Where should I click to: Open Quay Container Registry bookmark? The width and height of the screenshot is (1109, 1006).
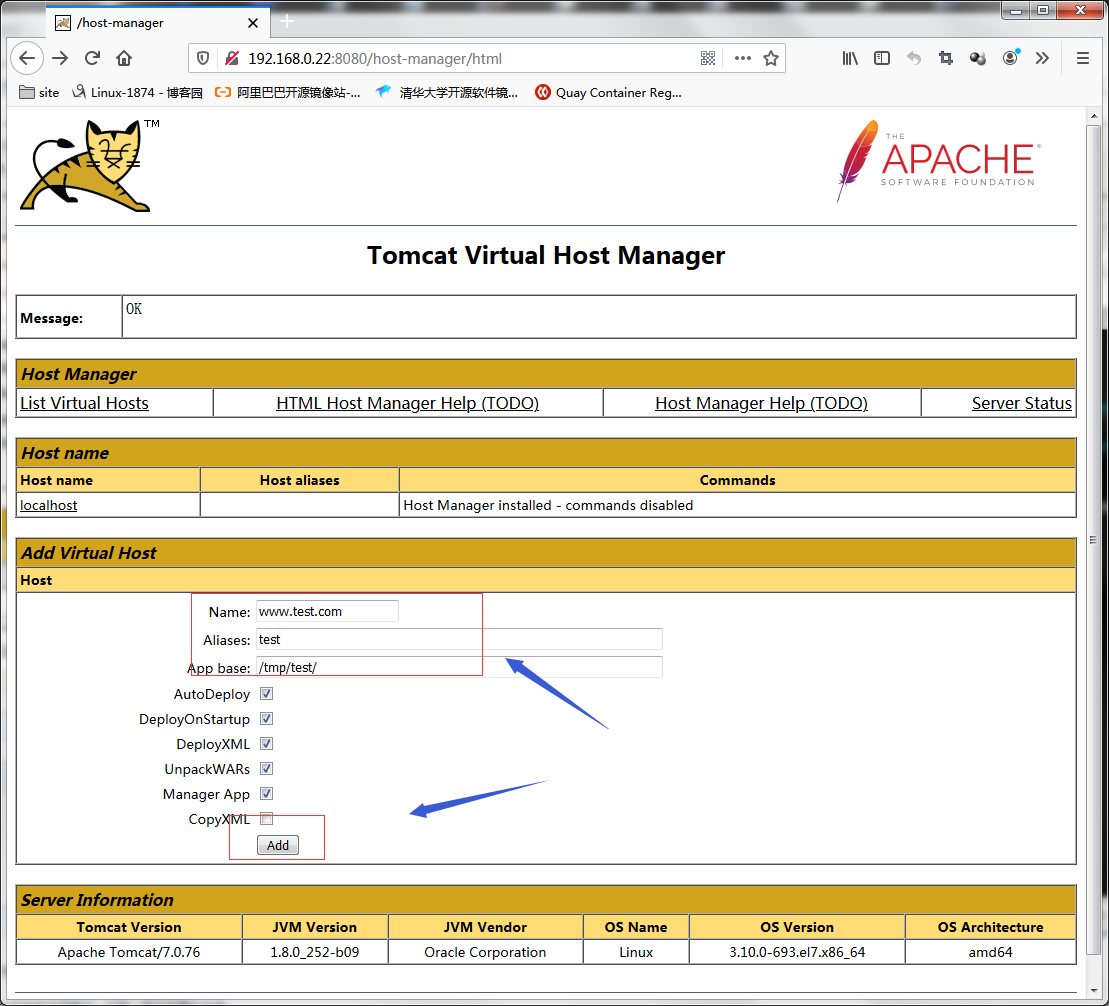(x=608, y=93)
